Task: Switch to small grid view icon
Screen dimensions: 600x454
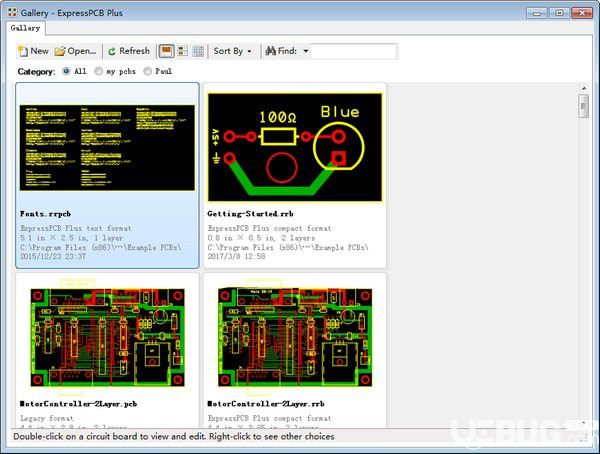Action: [x=198, y=51]
